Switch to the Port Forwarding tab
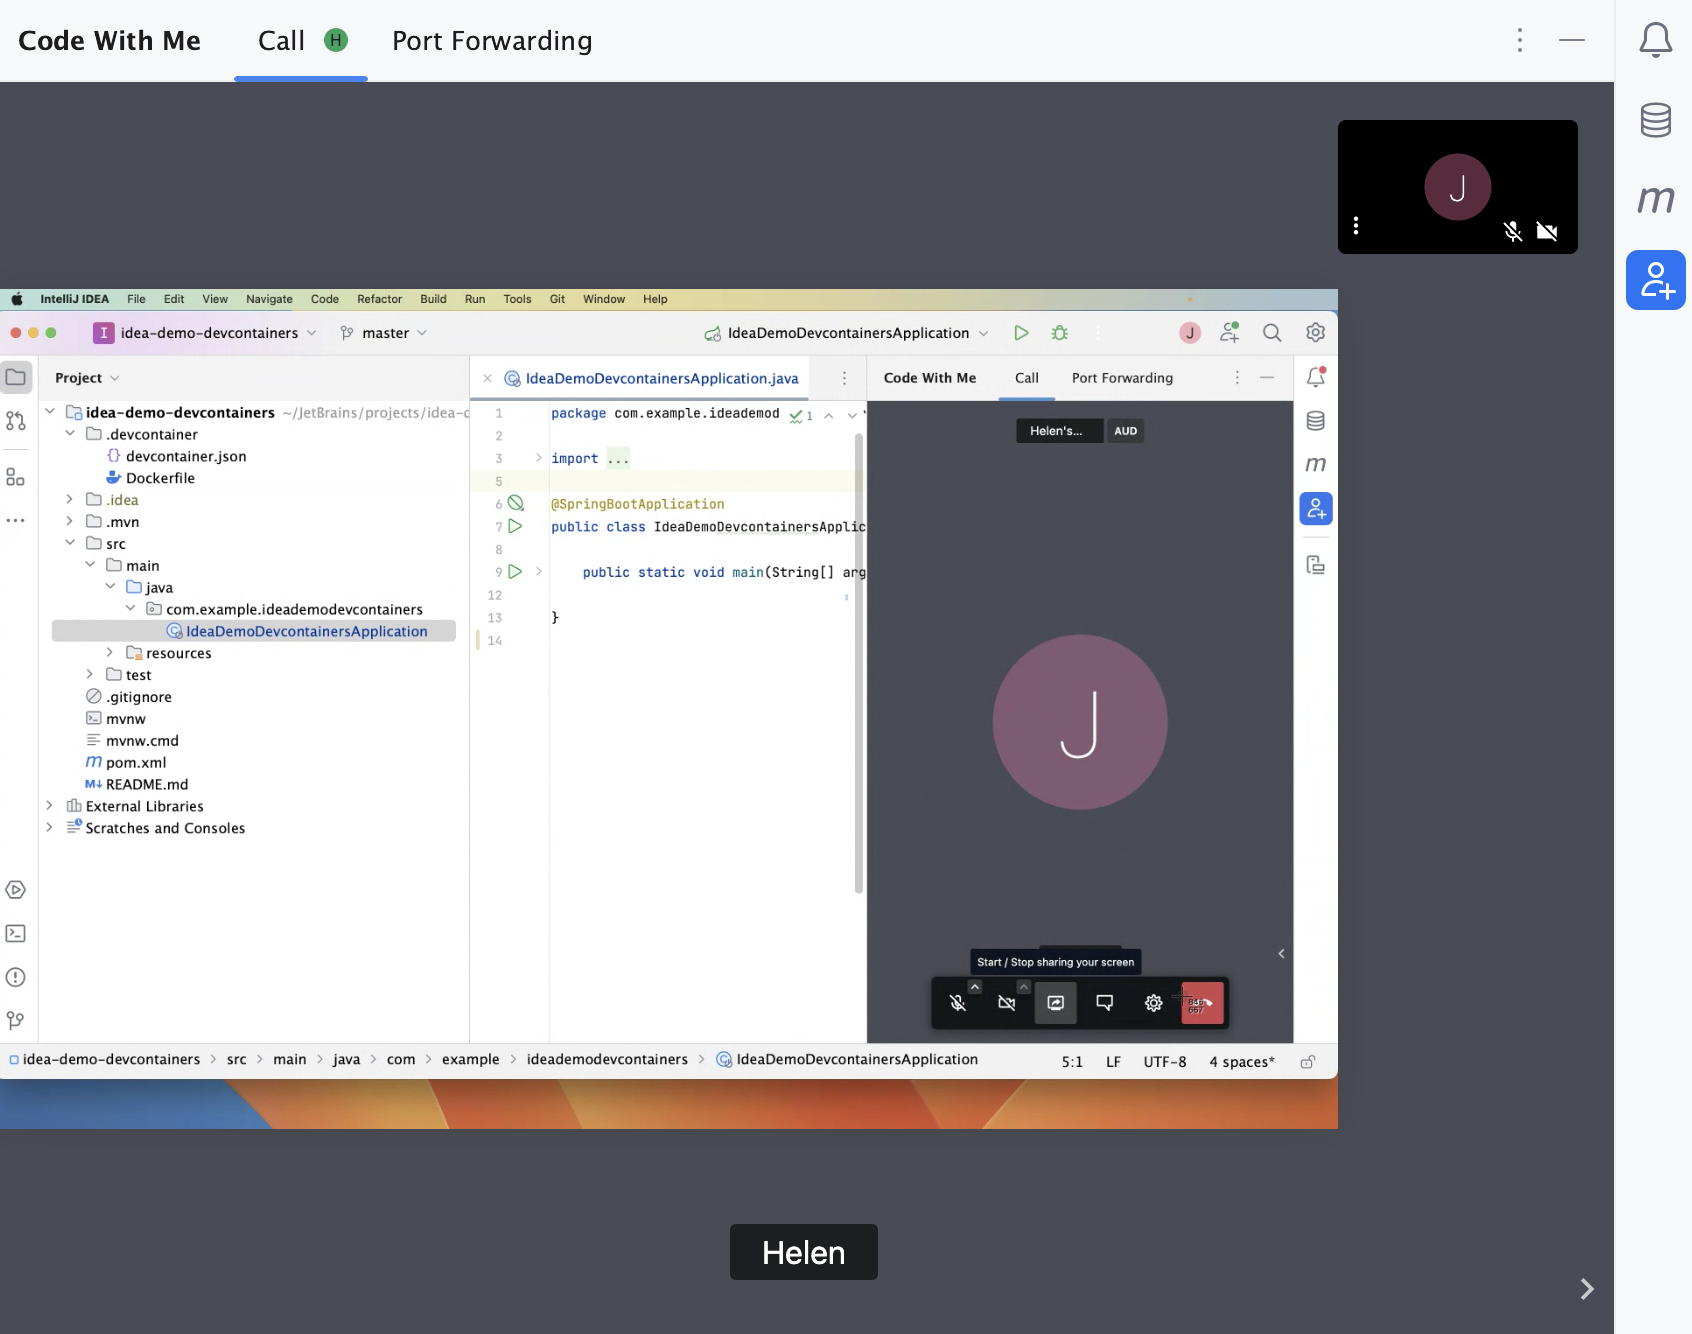This screenshot has width=1692, height=1334. point(491,41)
